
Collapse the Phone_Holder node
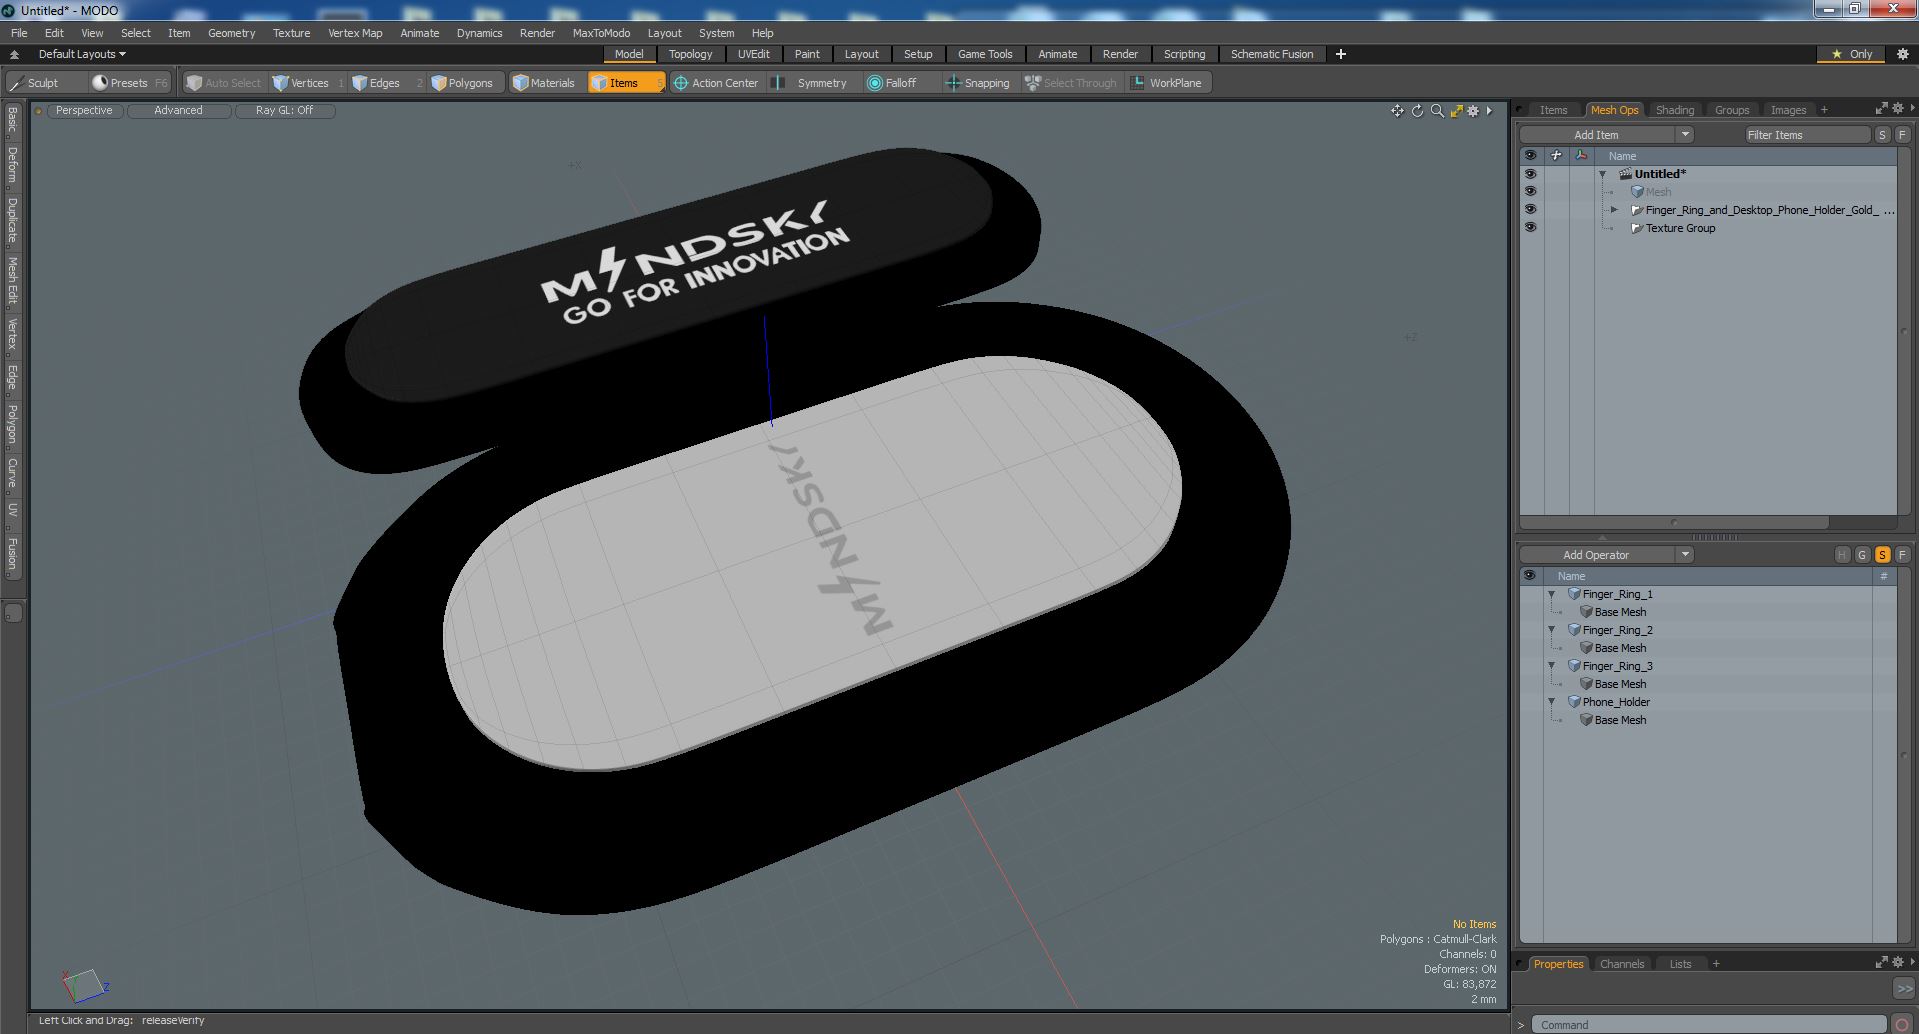point(1552,702)
